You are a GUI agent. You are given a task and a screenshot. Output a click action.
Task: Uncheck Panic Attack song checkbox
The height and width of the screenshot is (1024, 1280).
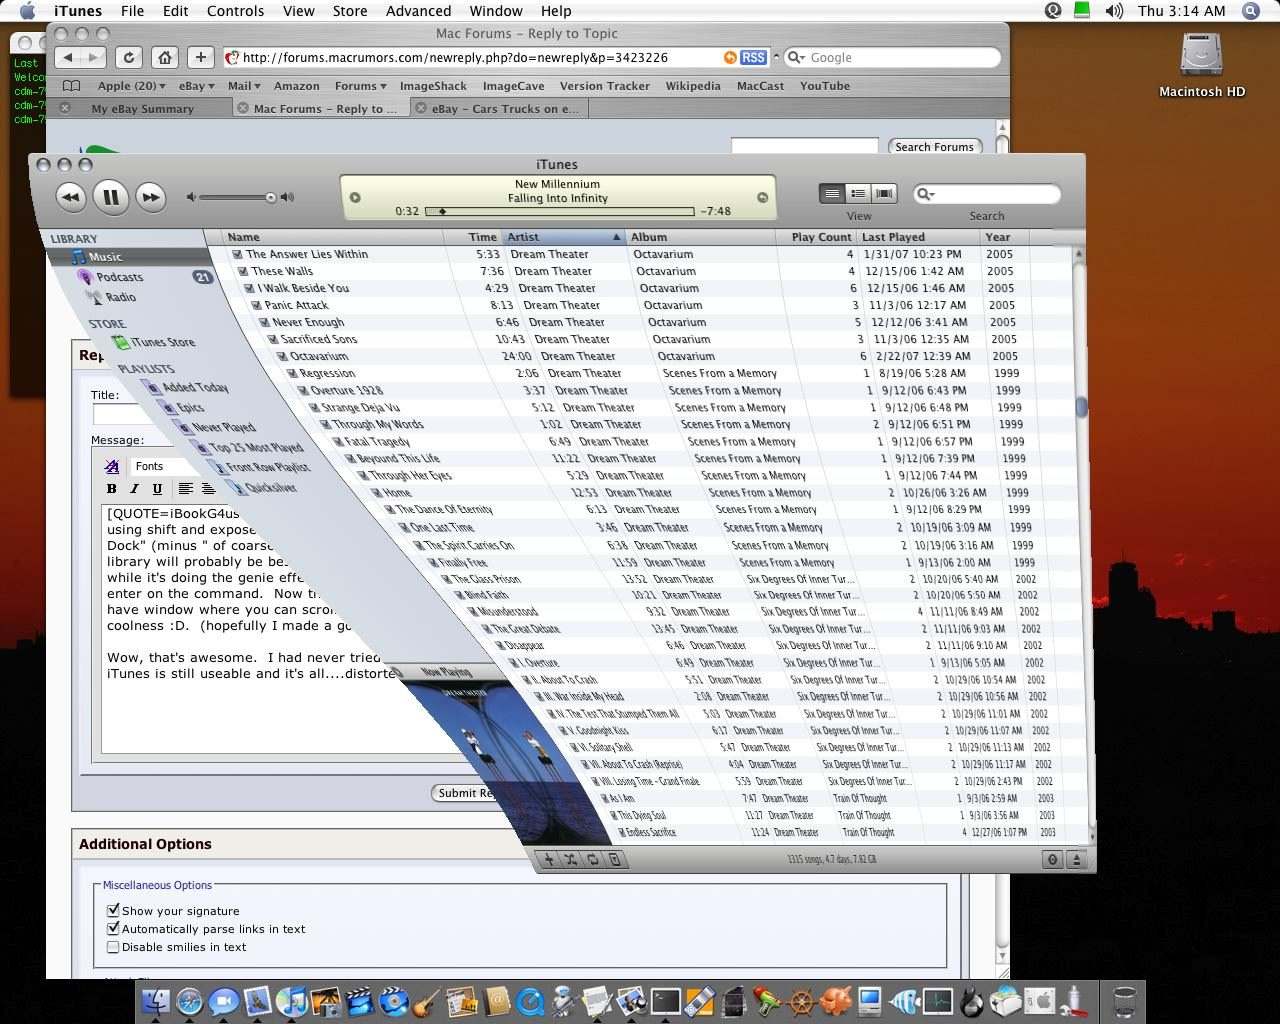tap(256, 305)
